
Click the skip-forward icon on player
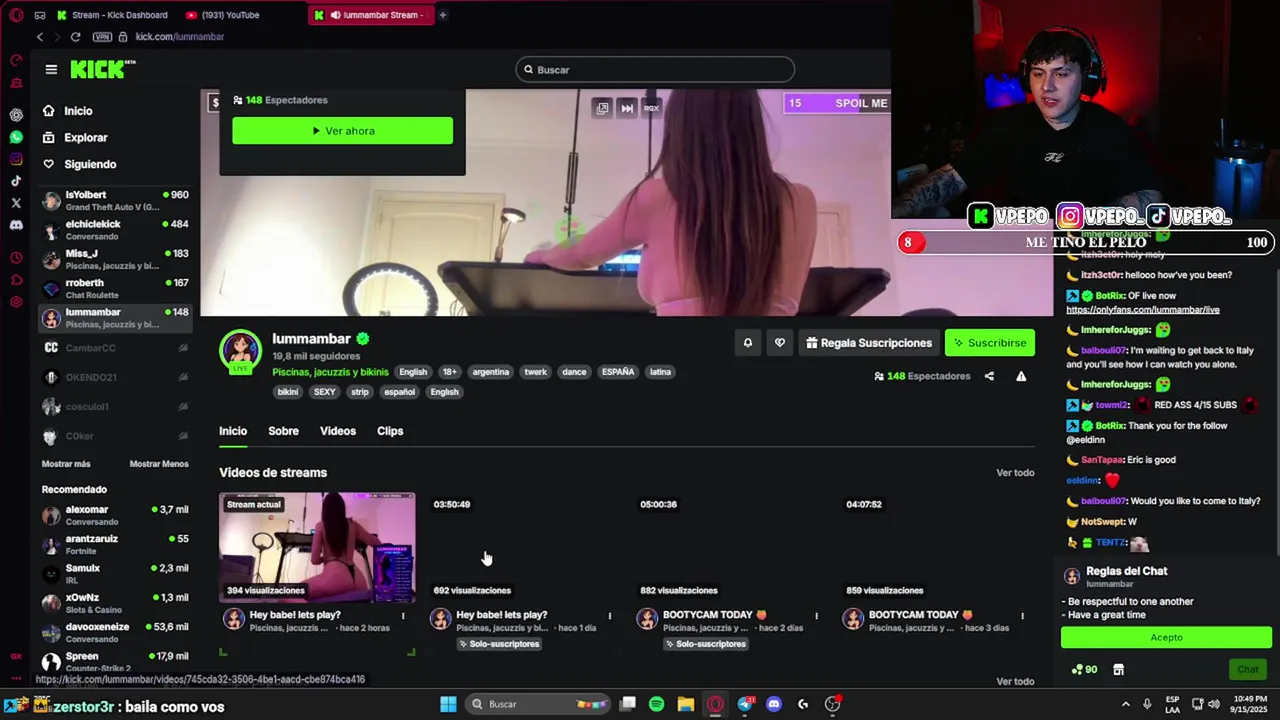pyautogui.click(x=627, y=108)
